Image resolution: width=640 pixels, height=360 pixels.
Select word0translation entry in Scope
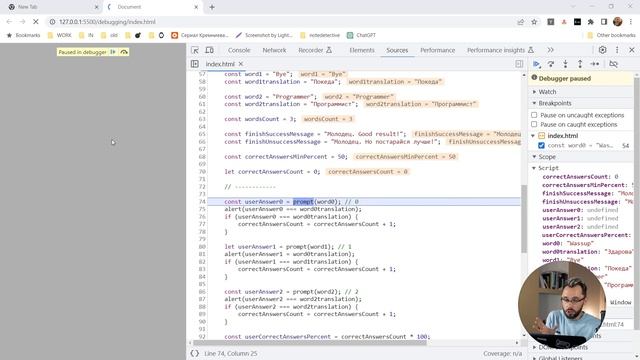point(587,252)
